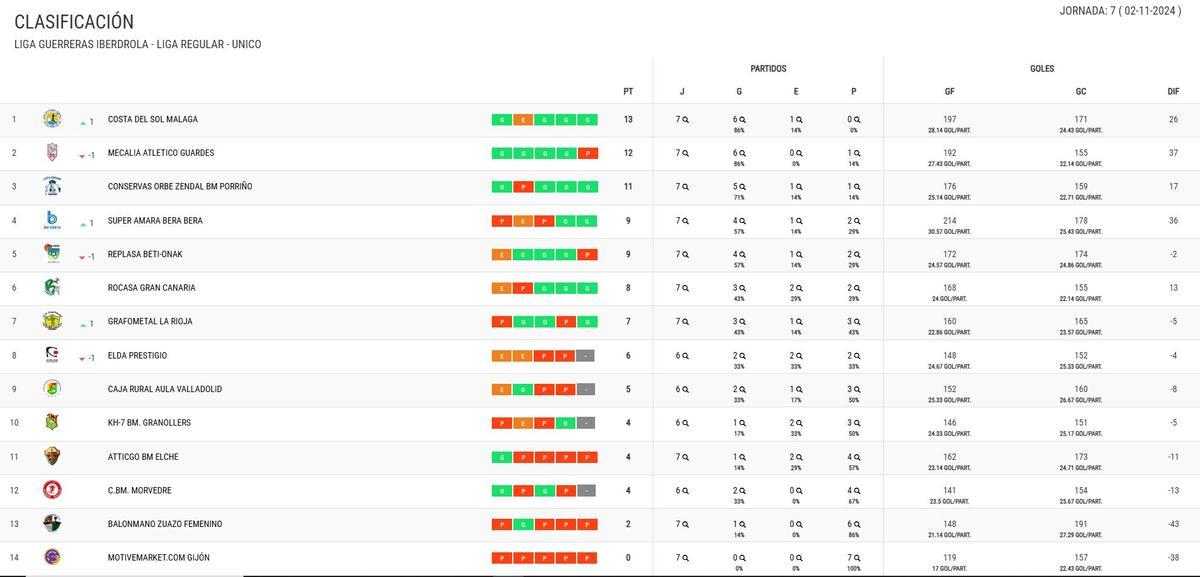Click the Motivemarket.com Gijón team logo
This screenshot has width=1200, height=577.
pos(52,557)
